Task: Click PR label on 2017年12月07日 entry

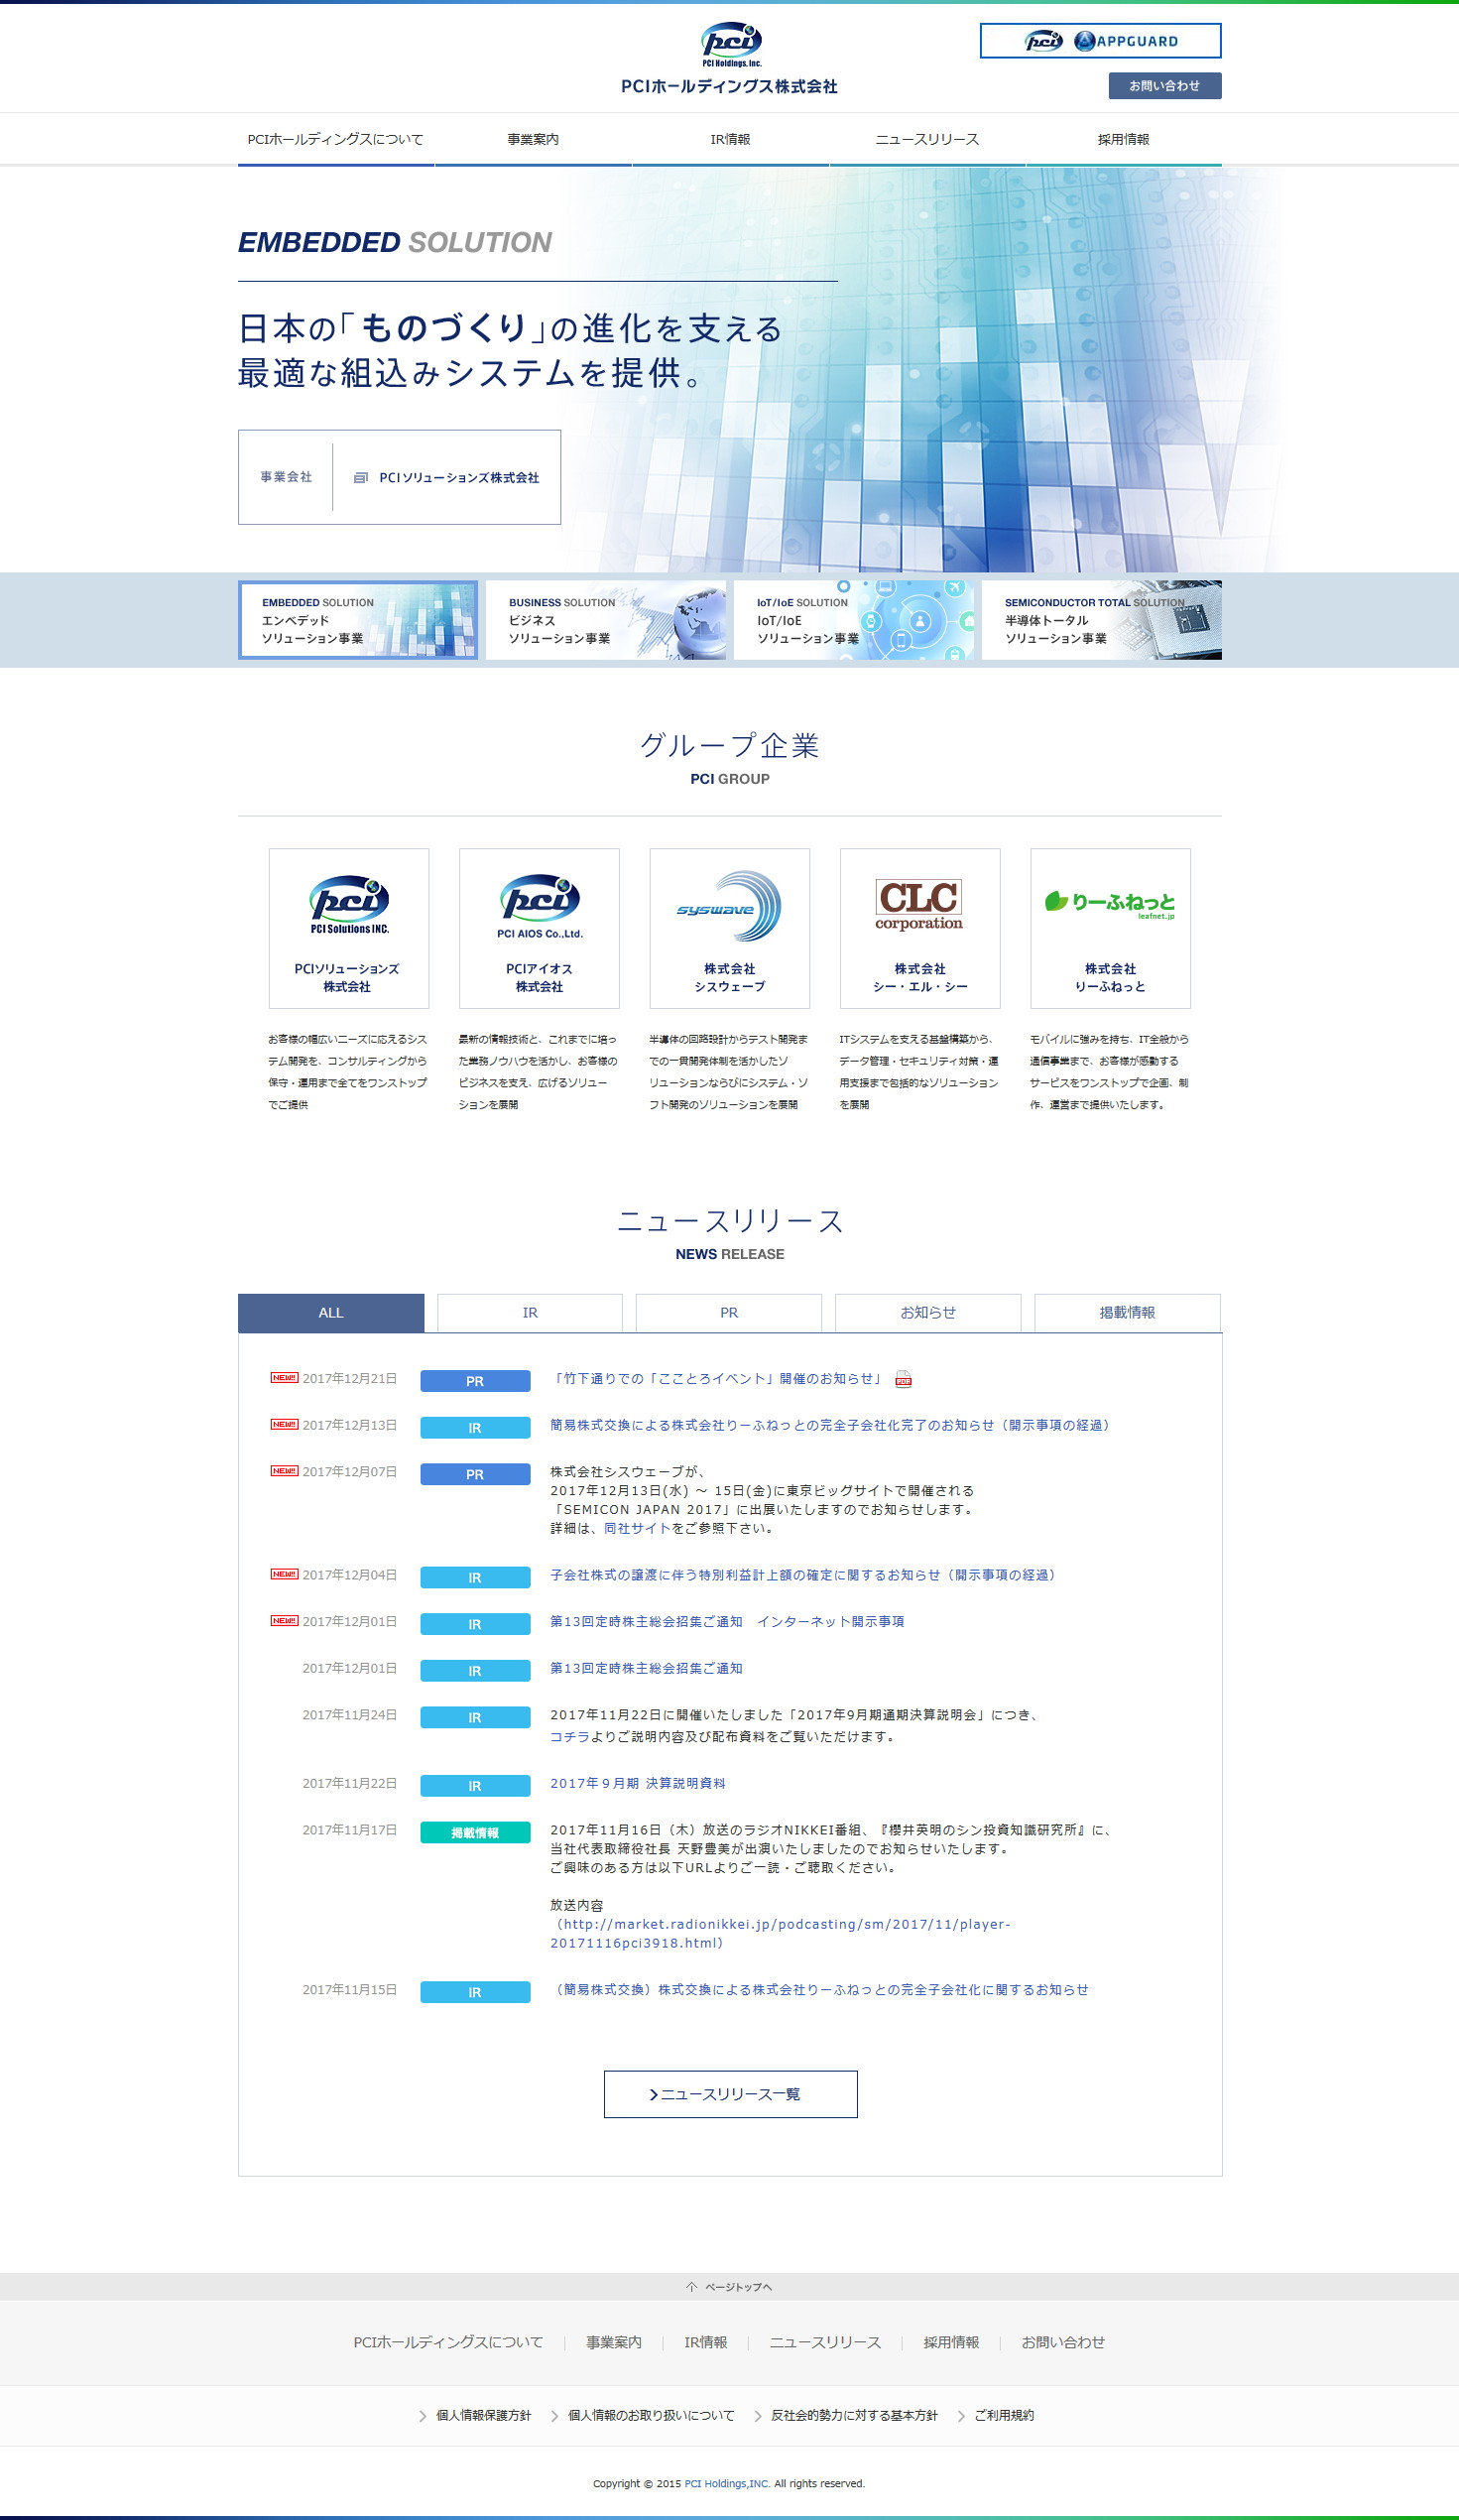Action: click(x=475, y=1475)
